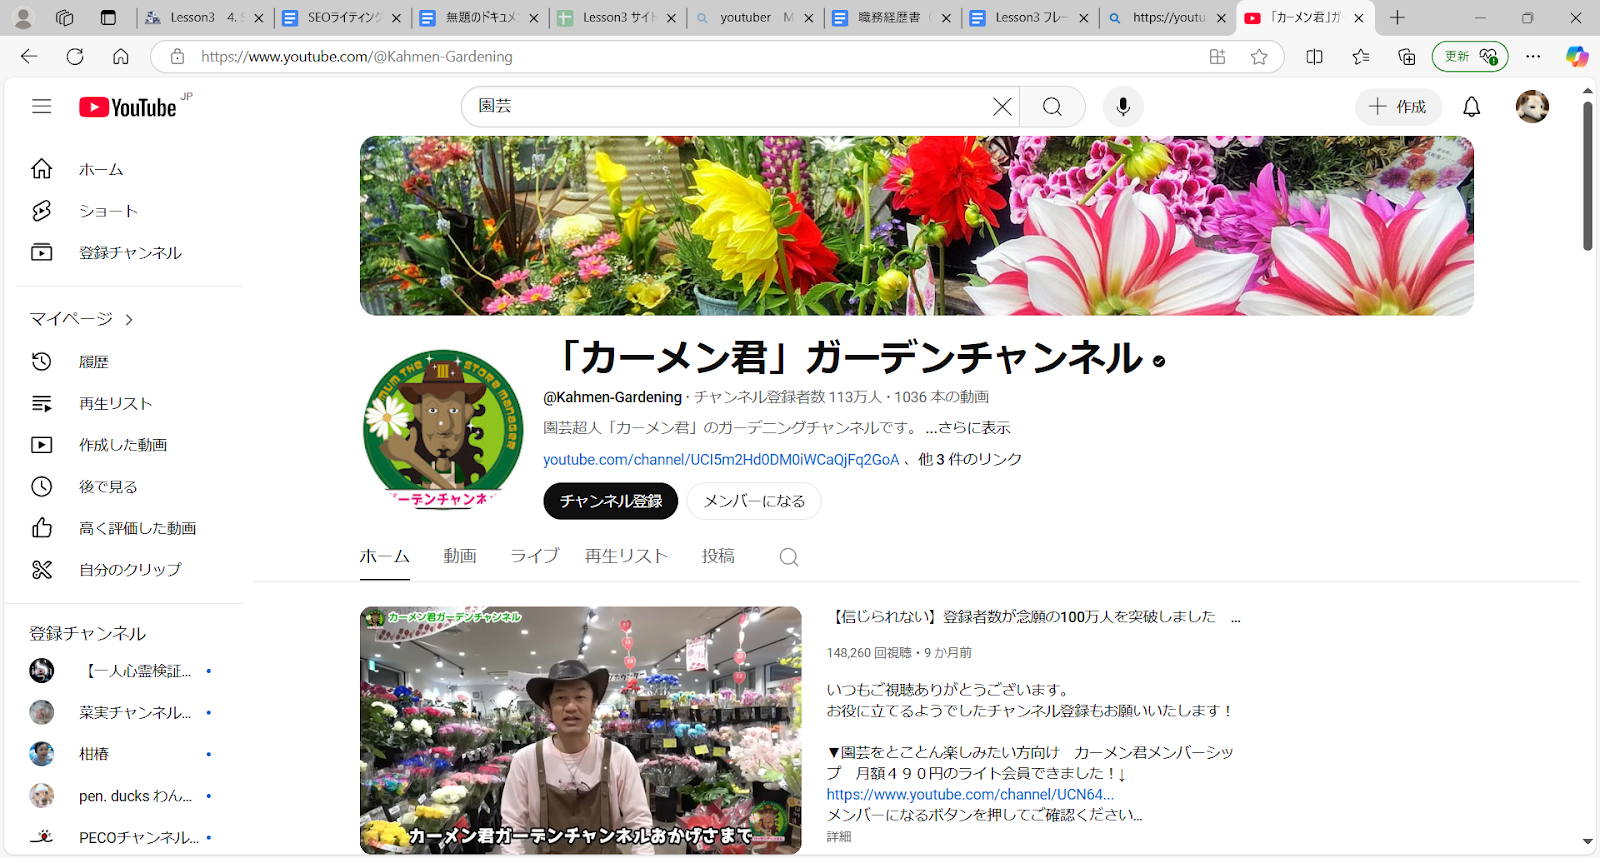Clear the search text with X icon
This screenshot has width=1600, height=858.
pyautogui.click(x=1002, y=106)
